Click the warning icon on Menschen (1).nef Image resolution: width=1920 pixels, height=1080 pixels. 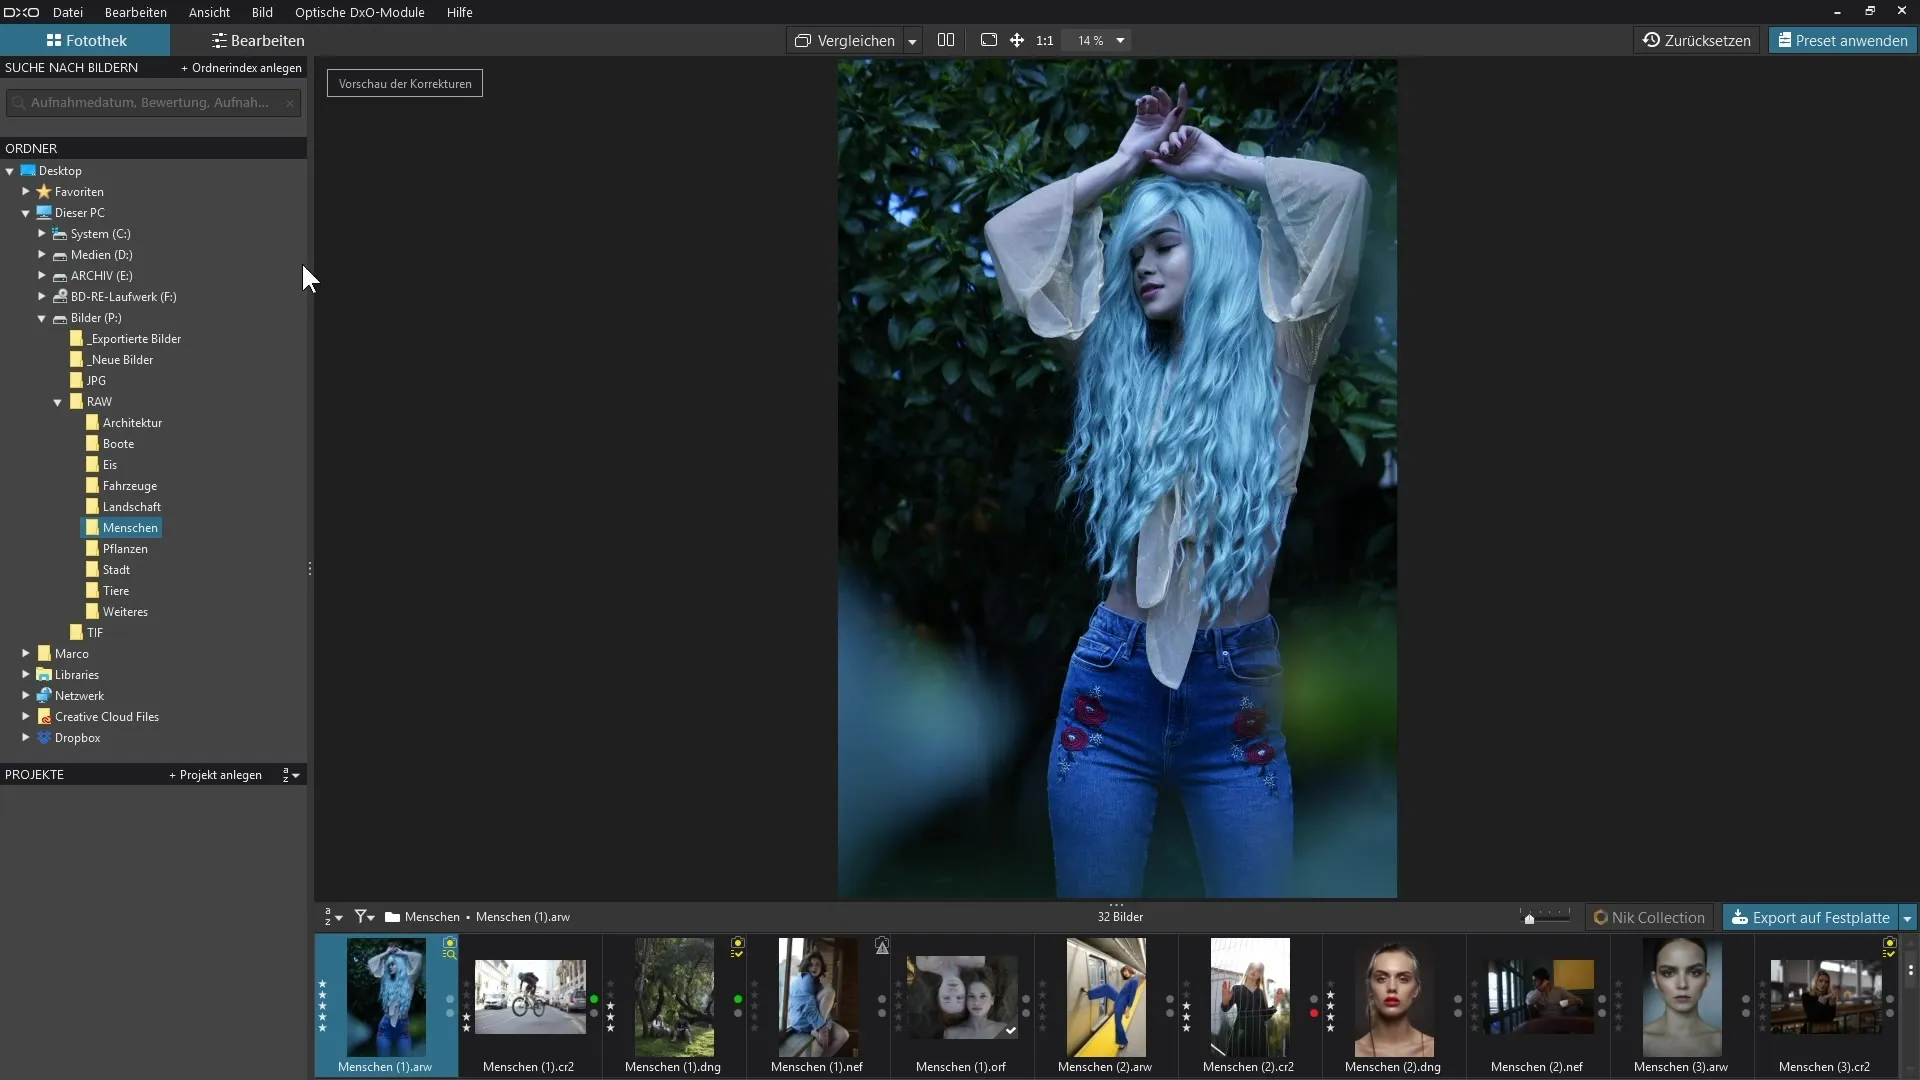pyautogui.click(x=881, y=946)
